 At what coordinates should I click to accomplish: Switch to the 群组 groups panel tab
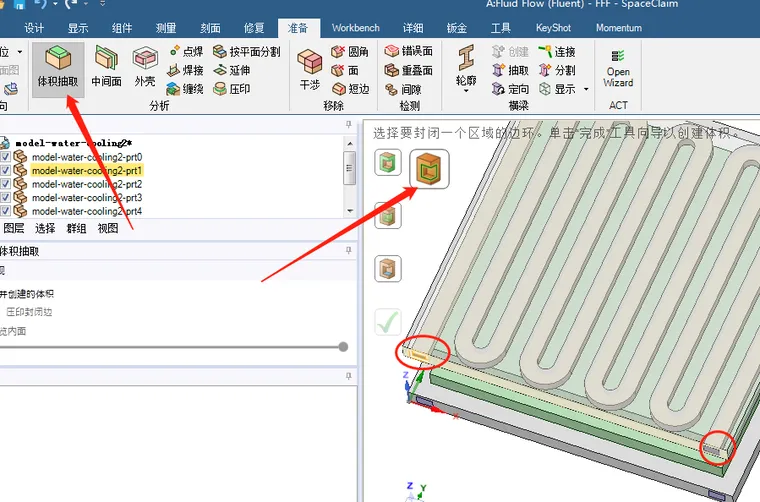[76, 228]
